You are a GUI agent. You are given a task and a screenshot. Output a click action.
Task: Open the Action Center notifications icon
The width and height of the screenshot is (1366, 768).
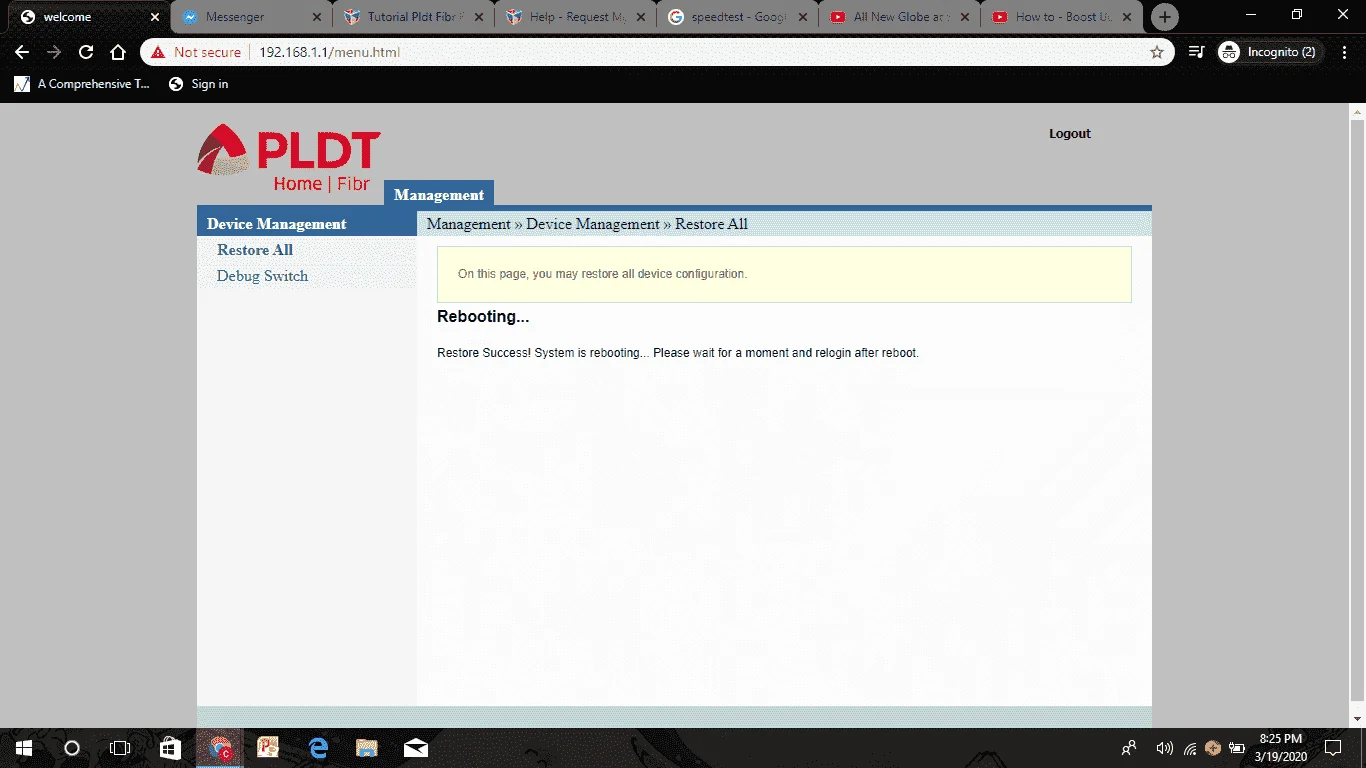[1333, 747]
